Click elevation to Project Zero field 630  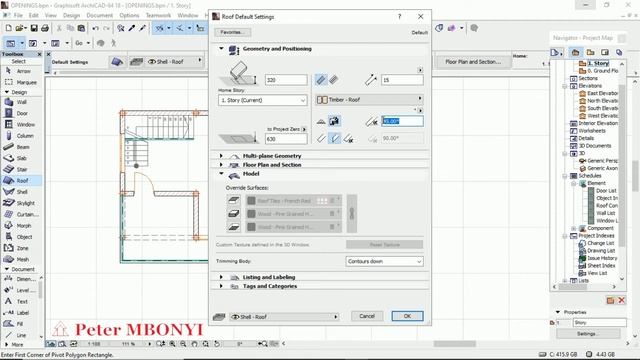pyautogui.click(x=286, y=139)
